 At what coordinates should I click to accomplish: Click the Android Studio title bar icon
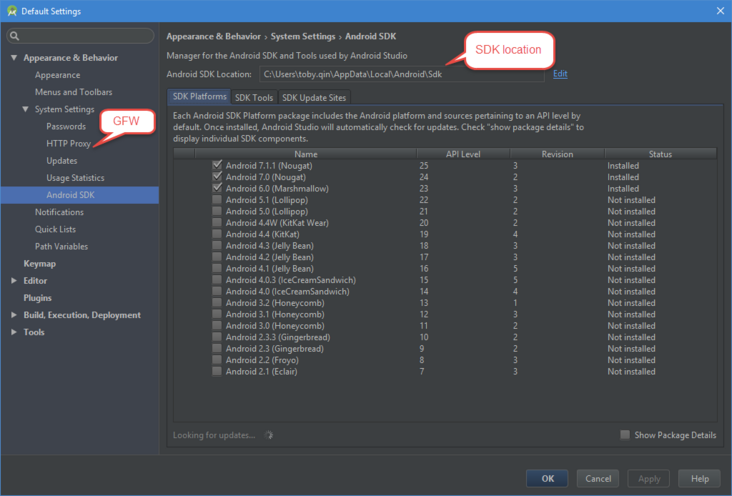tap(12, 11)
